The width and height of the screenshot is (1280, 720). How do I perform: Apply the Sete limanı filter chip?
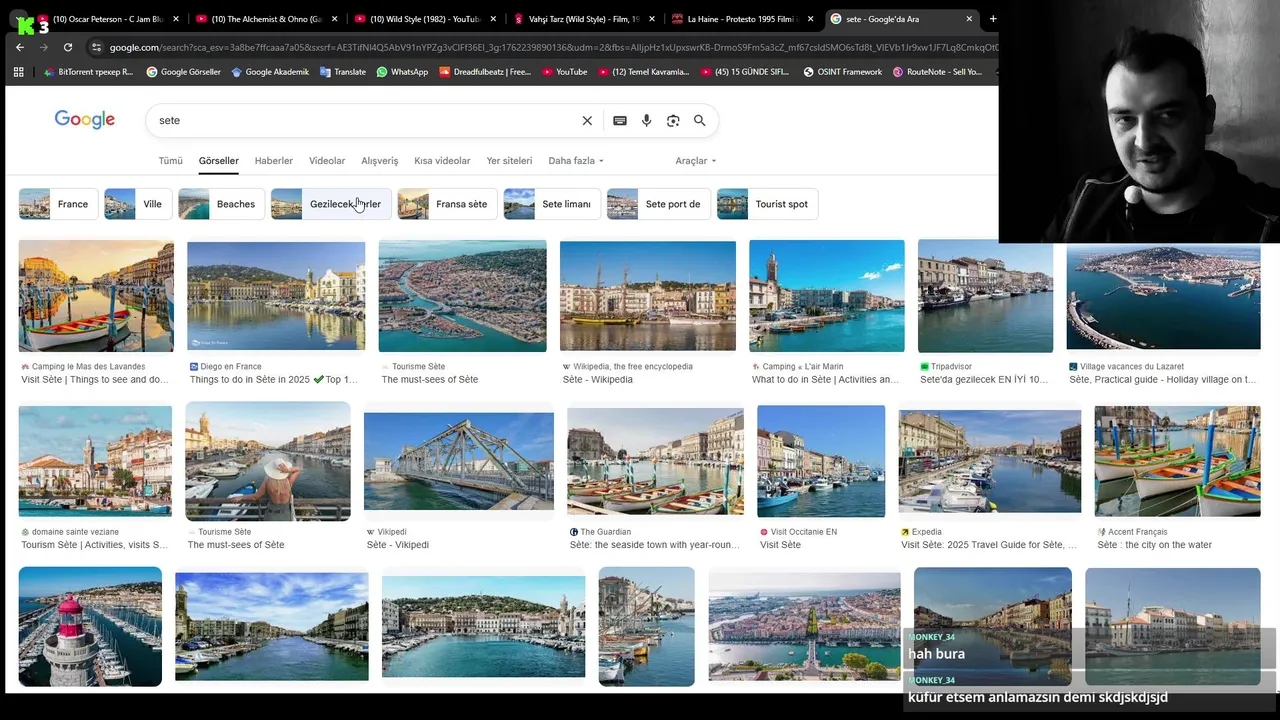click(x=552, y=204)
